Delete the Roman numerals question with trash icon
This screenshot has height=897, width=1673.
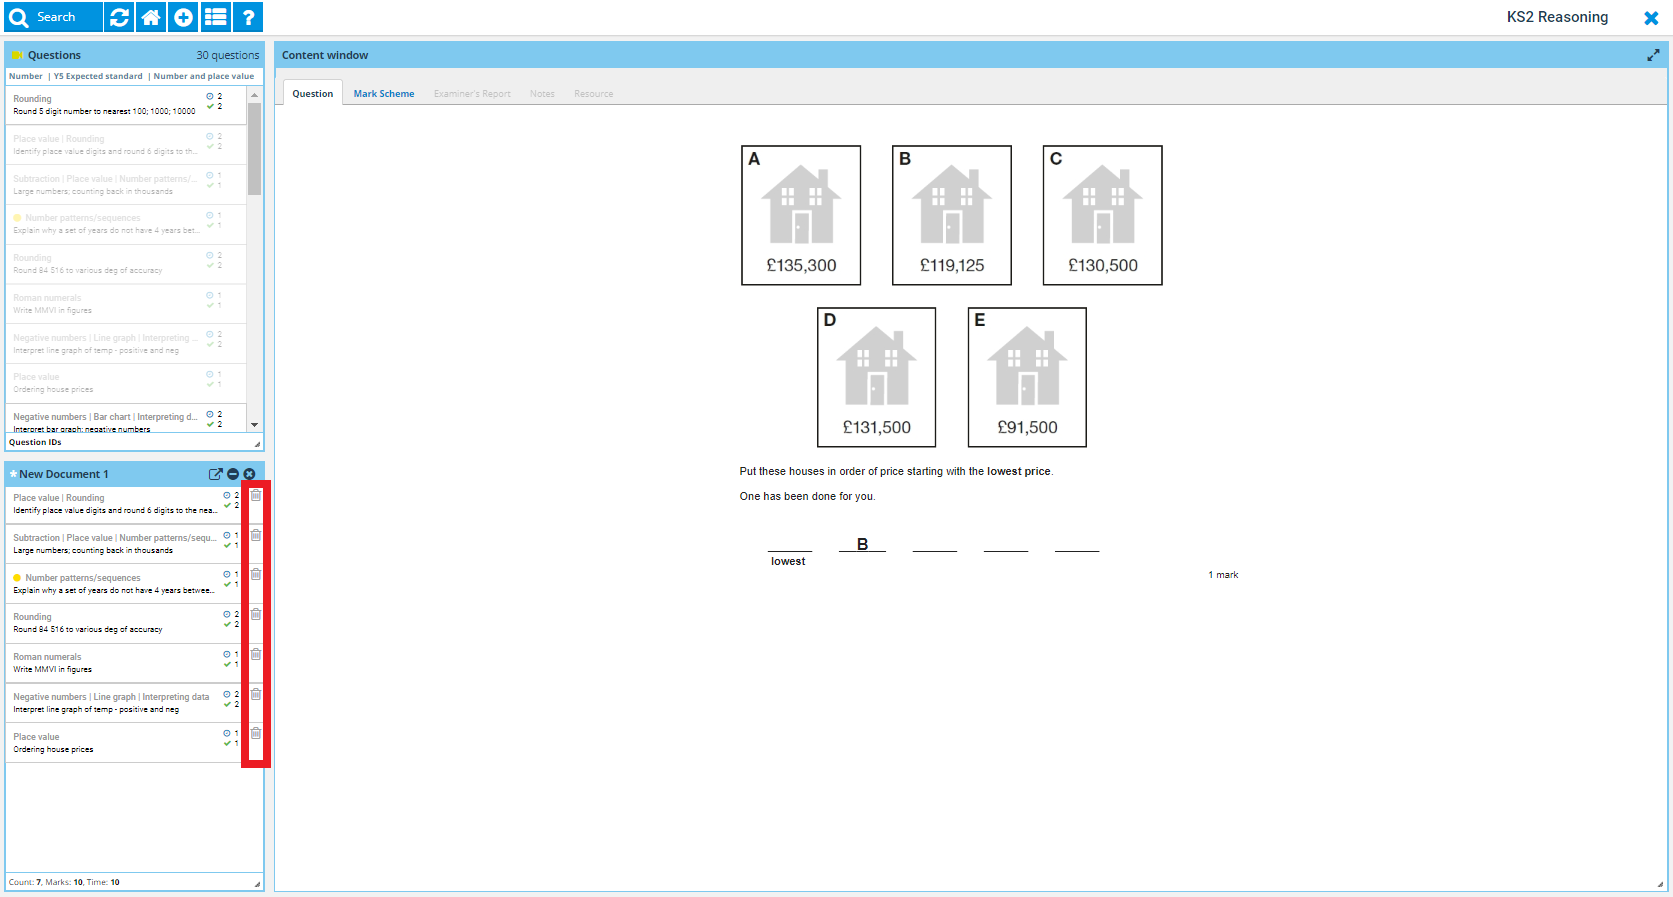click(x=256, y=654)
